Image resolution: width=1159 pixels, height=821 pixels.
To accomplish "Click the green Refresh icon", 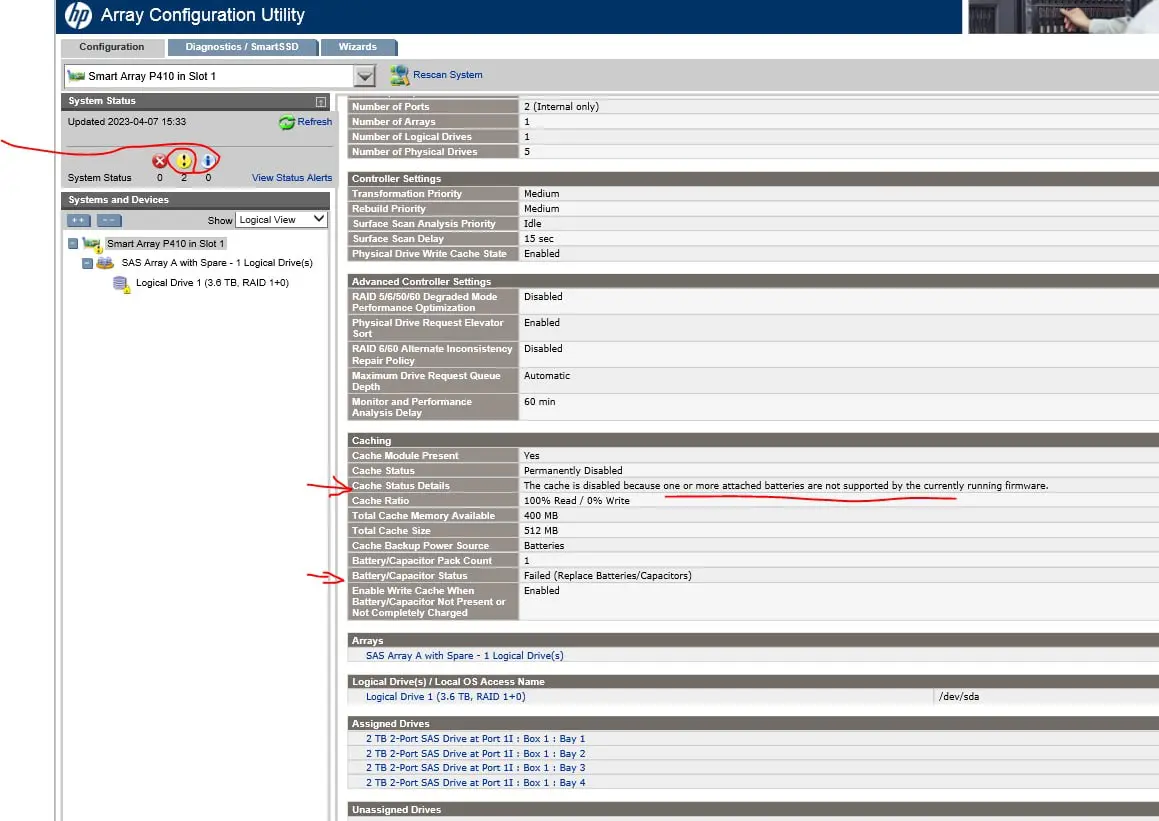I will tap(287, 123).
